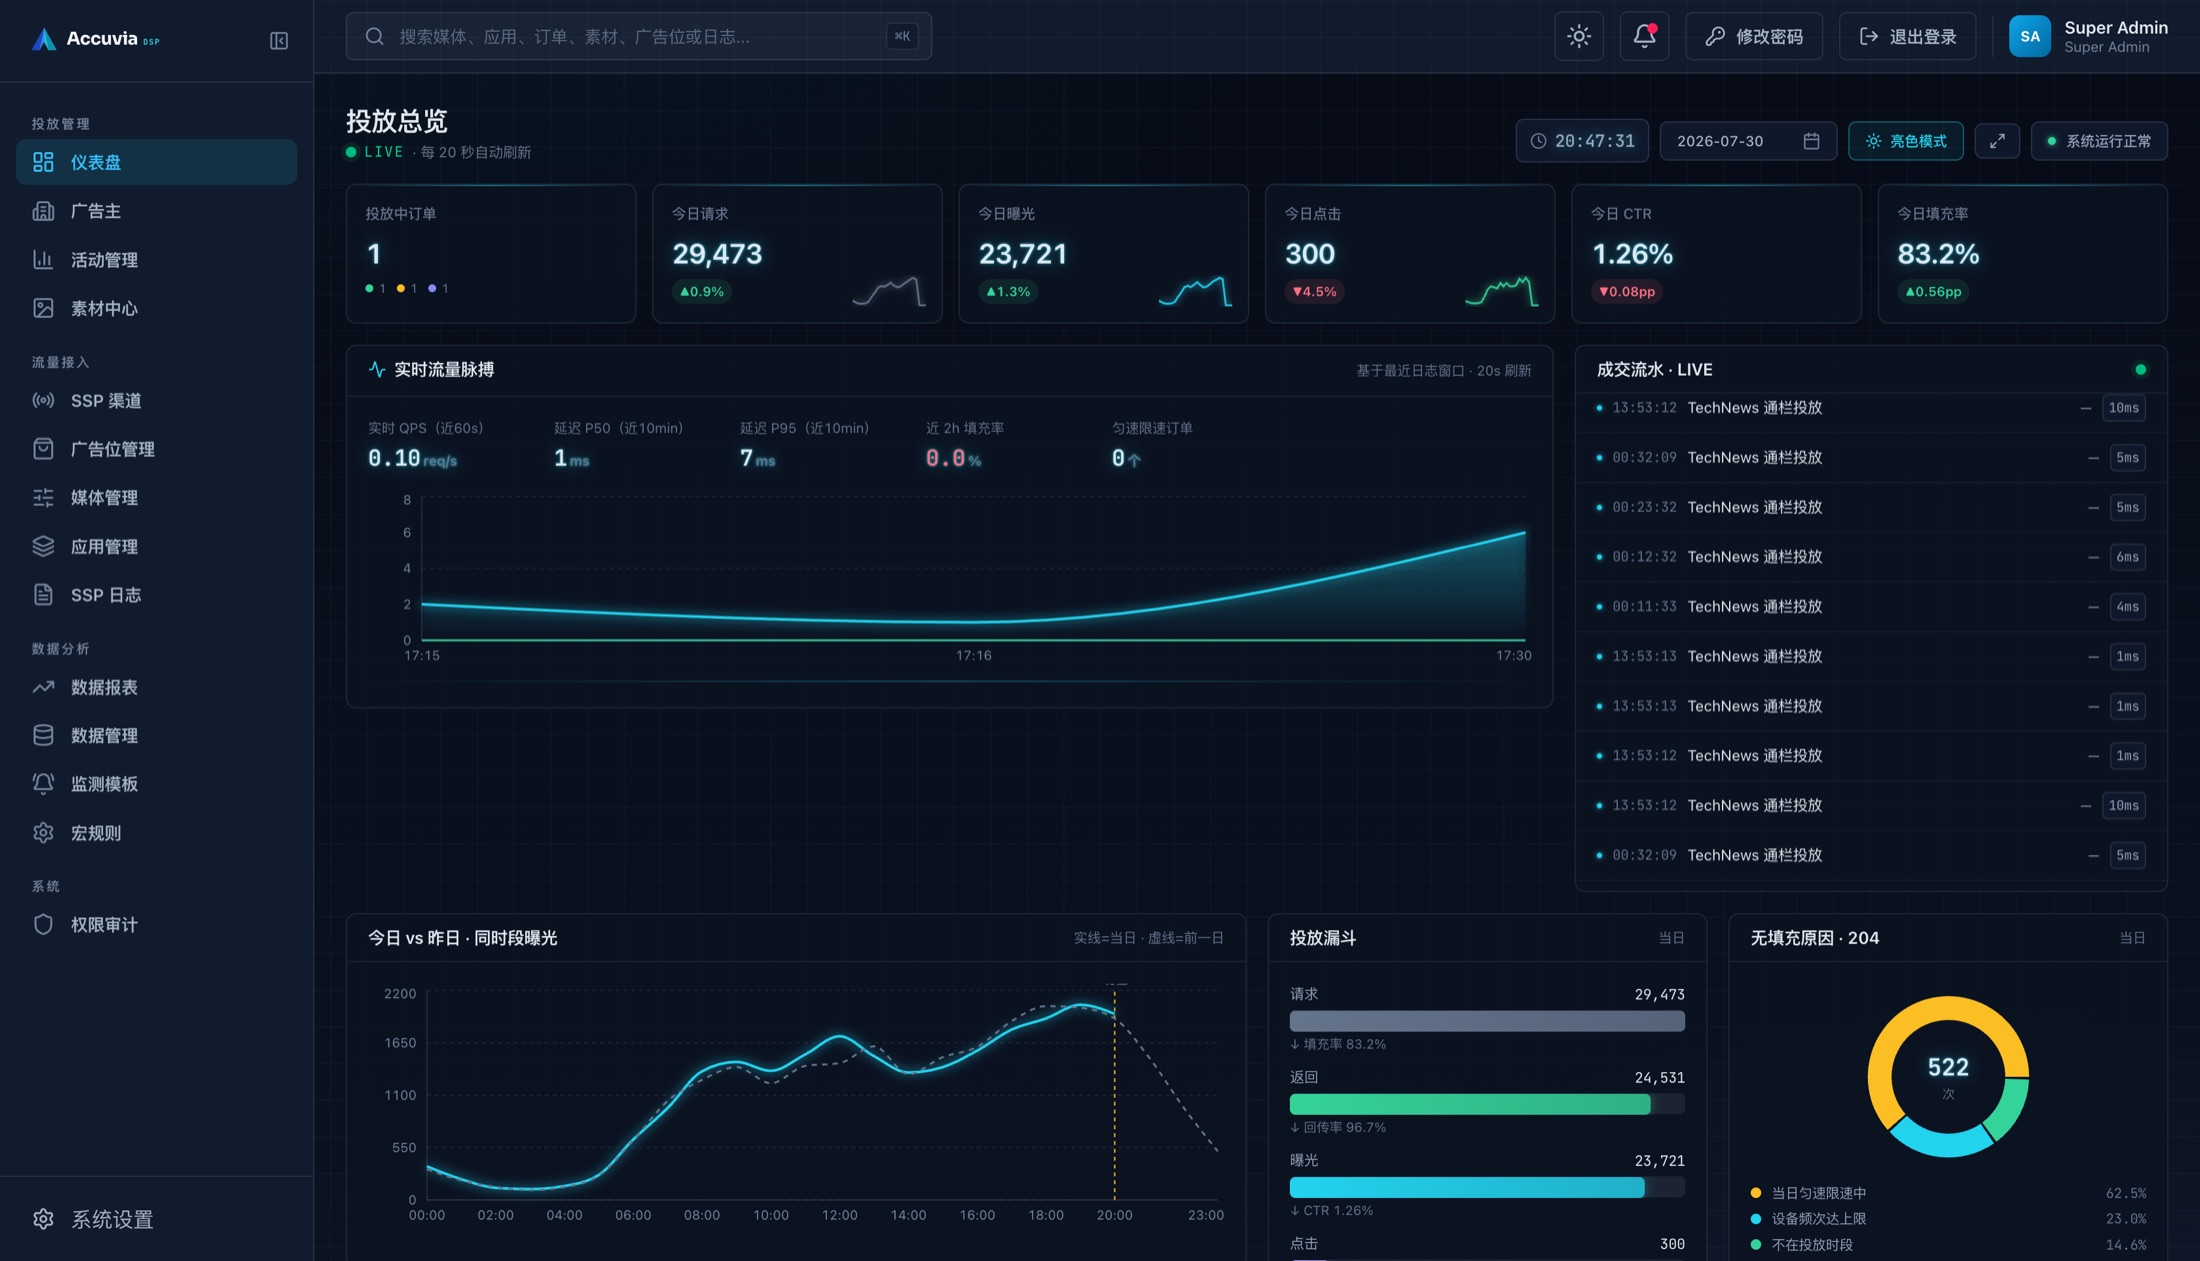Click the cyan 设备频次达上限 legend dot
2200x1261 pixels.
[1756, 1219]
